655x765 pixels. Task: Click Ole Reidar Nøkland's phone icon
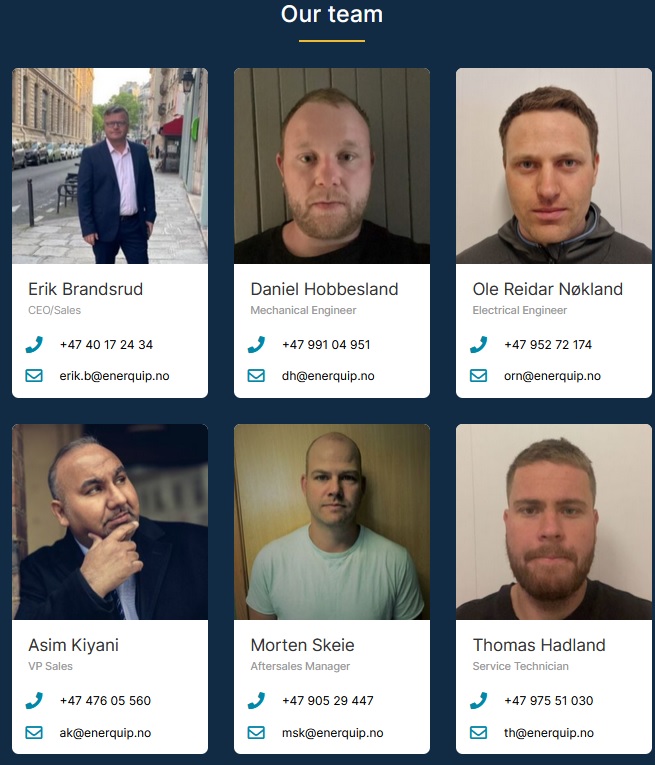[478, 344]
